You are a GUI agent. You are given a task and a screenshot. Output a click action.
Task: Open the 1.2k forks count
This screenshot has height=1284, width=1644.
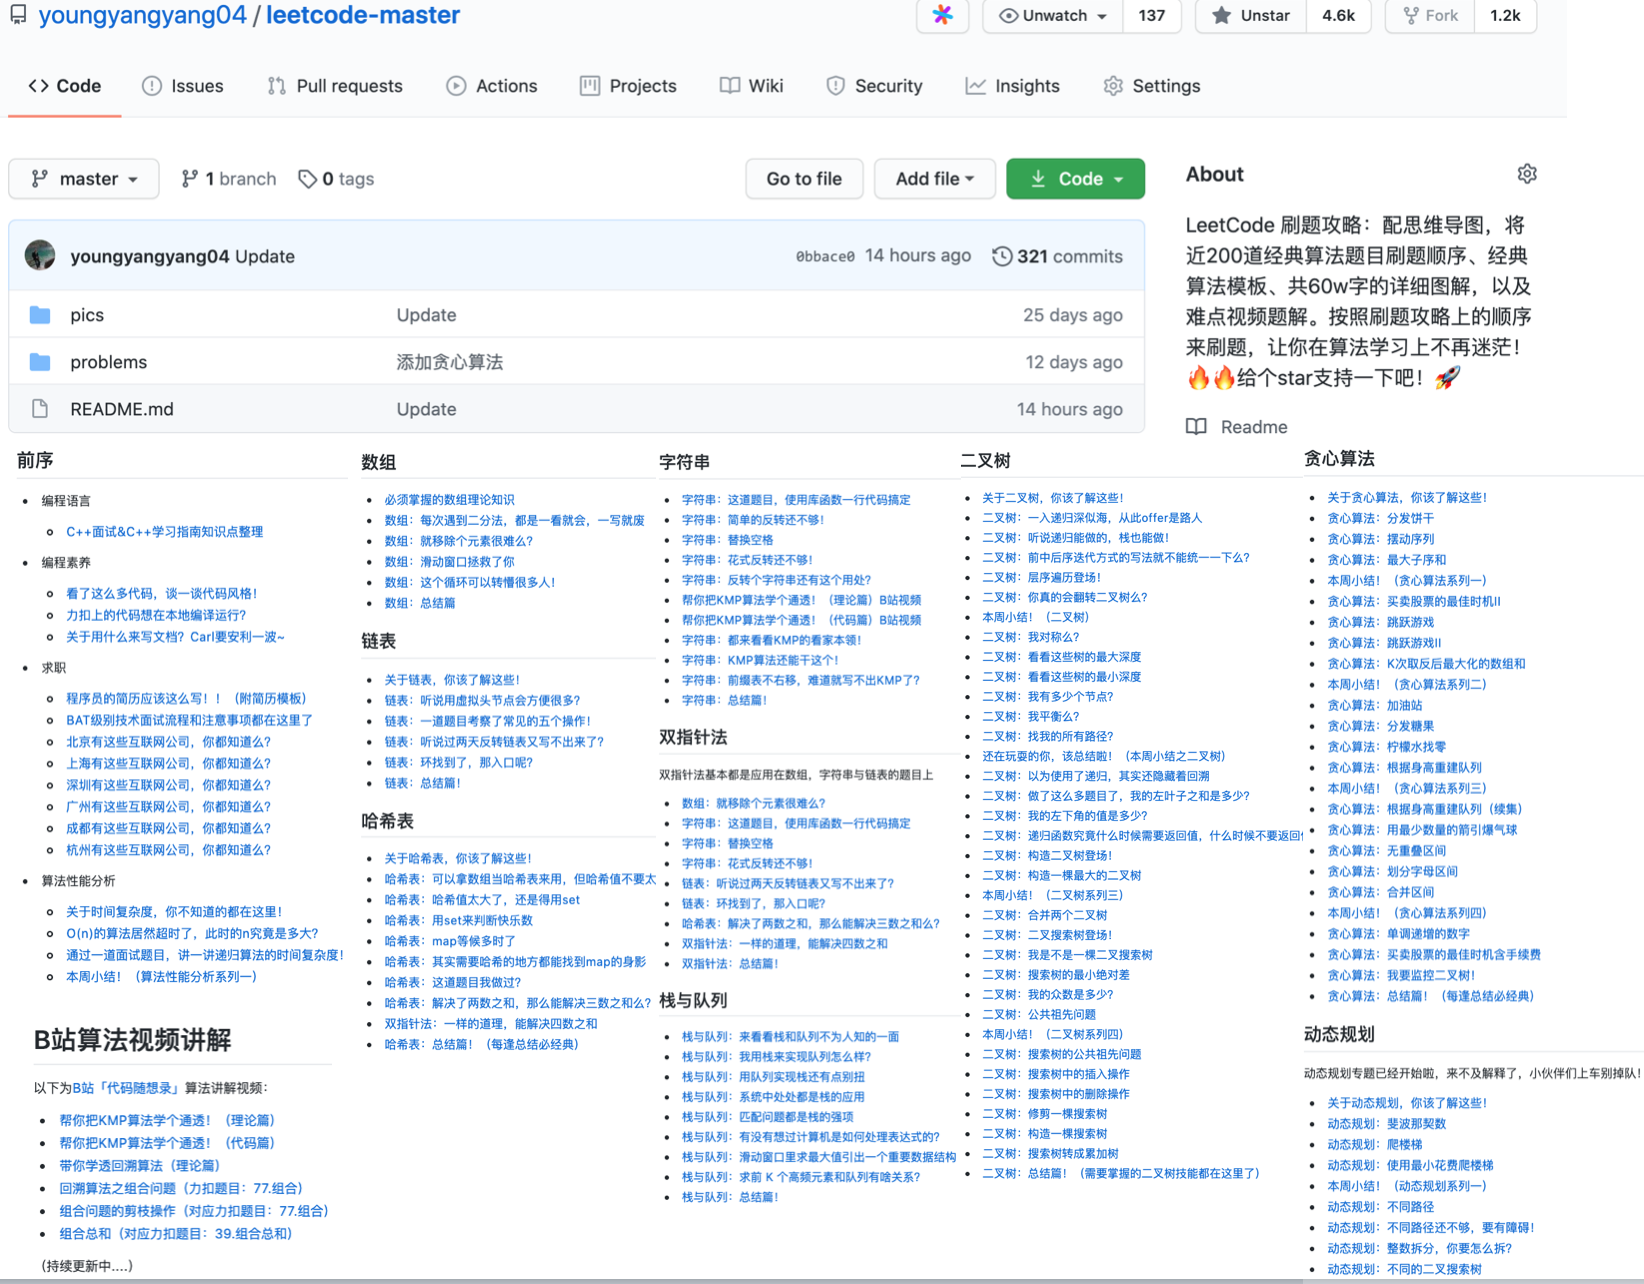[x=1505, y=15]
